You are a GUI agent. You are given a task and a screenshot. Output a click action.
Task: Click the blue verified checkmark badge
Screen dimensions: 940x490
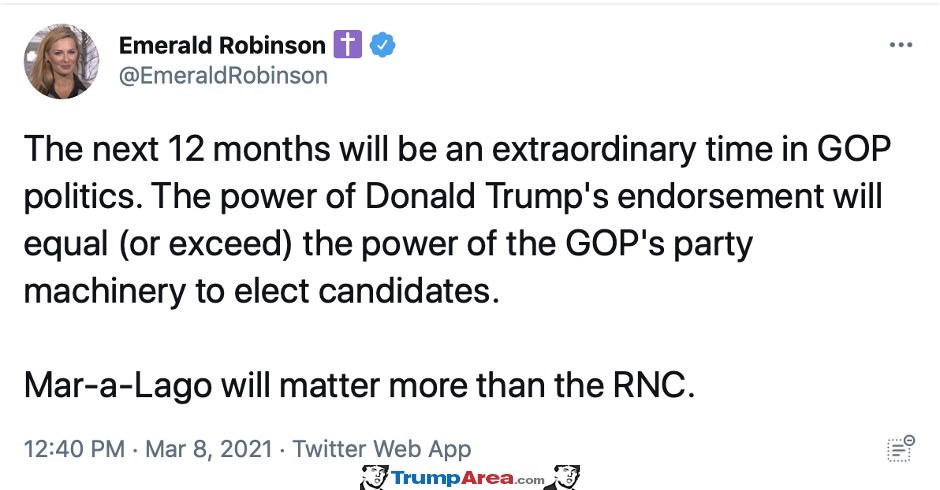click(x=382, y=45)
